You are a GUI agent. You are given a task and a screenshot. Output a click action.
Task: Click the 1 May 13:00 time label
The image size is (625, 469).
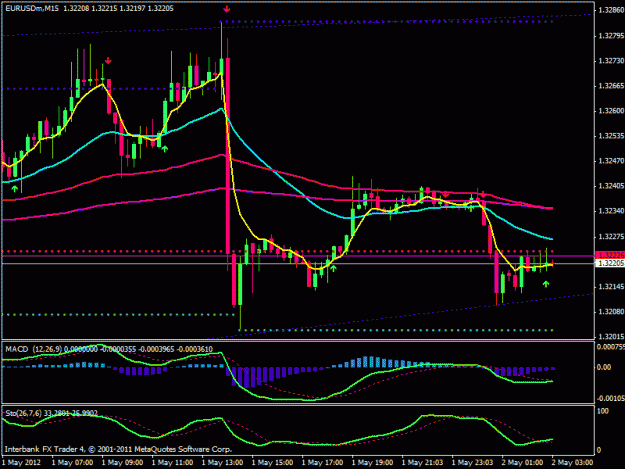222,463
